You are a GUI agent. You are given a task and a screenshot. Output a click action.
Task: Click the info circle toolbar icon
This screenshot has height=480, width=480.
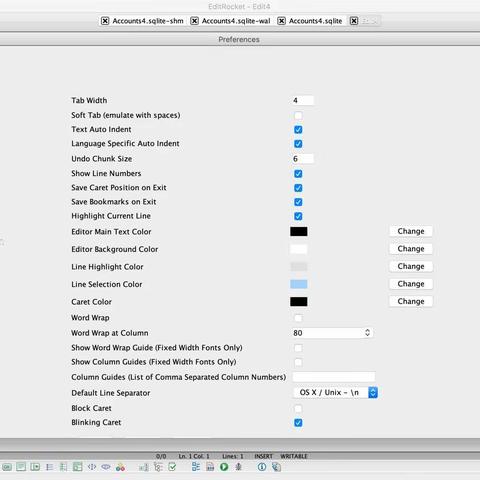click(x=262, y=467)
